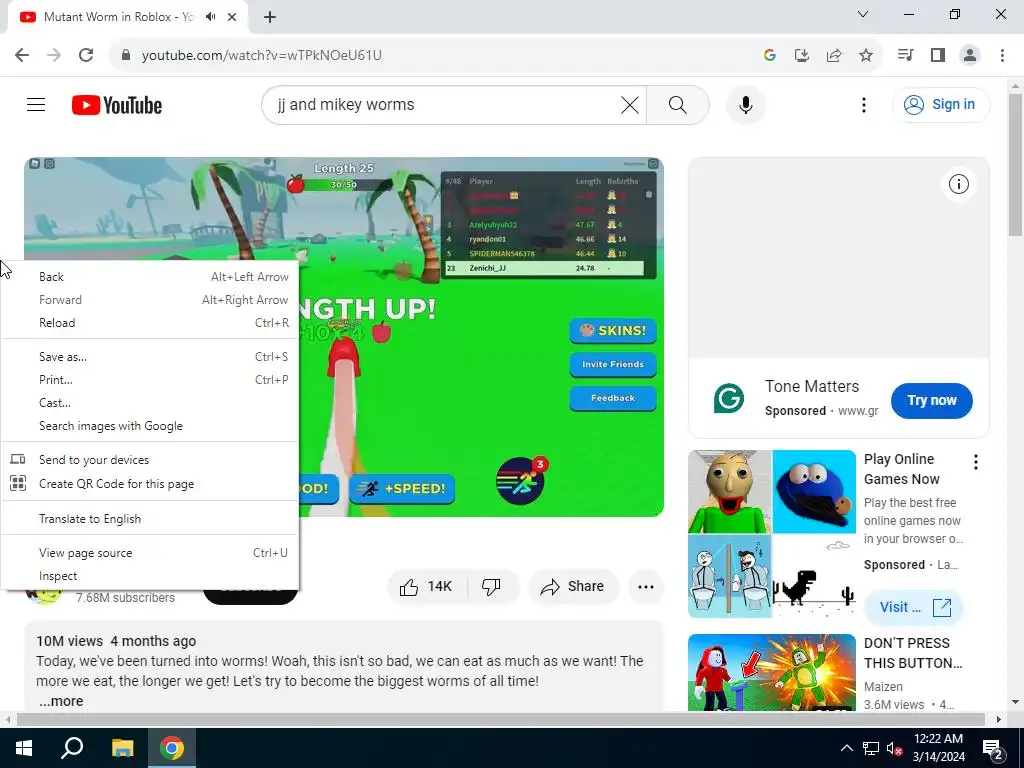
Task: Open Windows Start menu
Action: click(x=24, y=748)
